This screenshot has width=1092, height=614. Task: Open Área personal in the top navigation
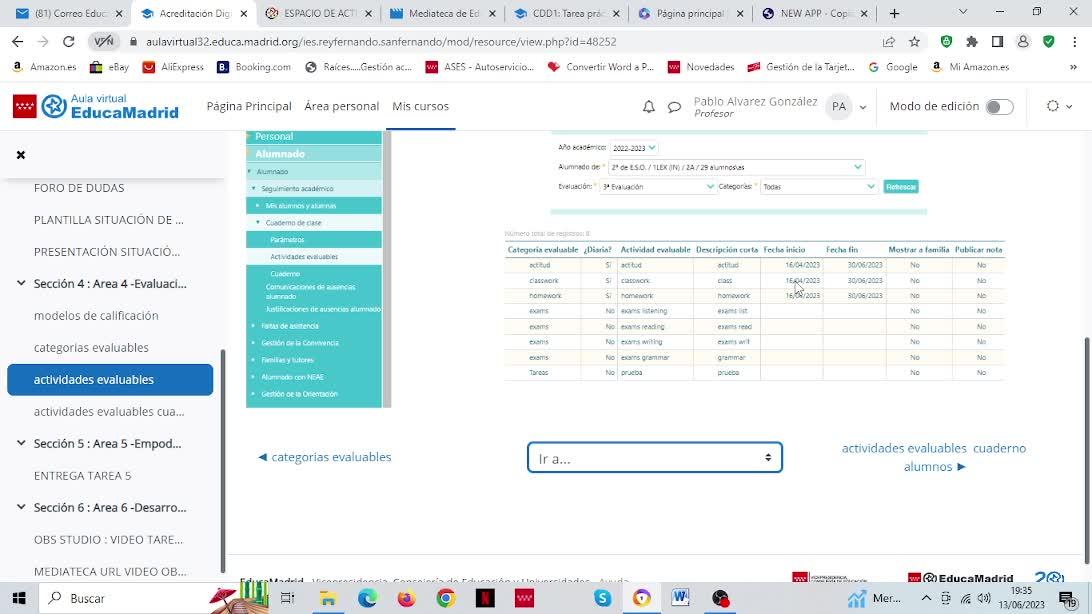(x=341, y=107)
